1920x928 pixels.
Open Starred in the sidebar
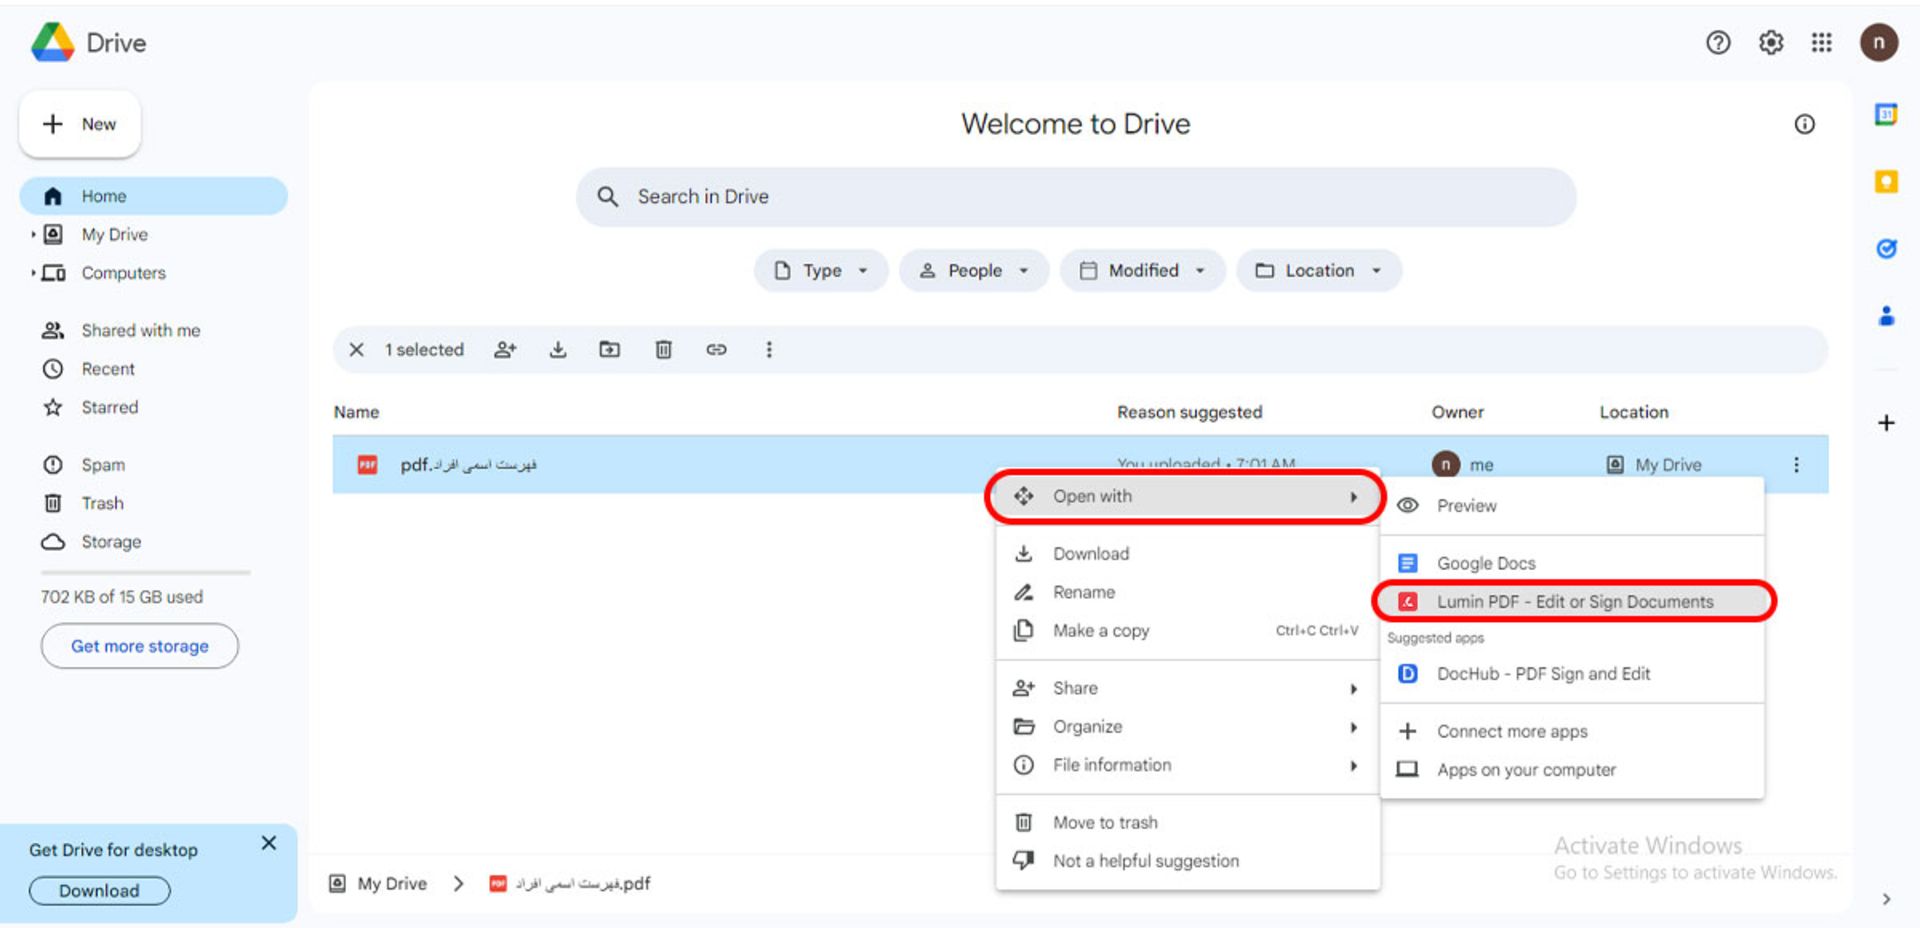(154, 407)
